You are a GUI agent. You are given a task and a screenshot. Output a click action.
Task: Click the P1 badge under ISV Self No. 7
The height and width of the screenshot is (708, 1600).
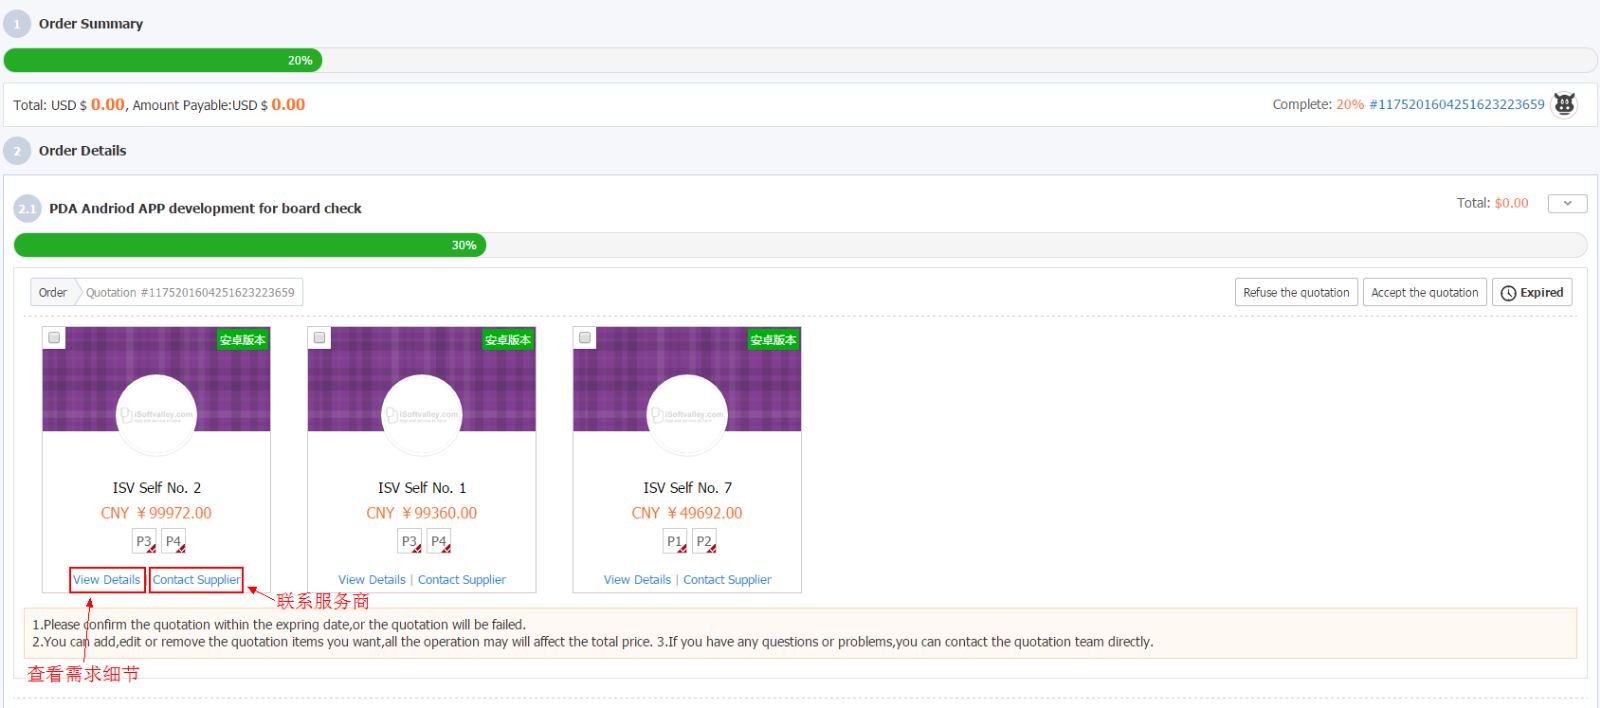(675, 541)
